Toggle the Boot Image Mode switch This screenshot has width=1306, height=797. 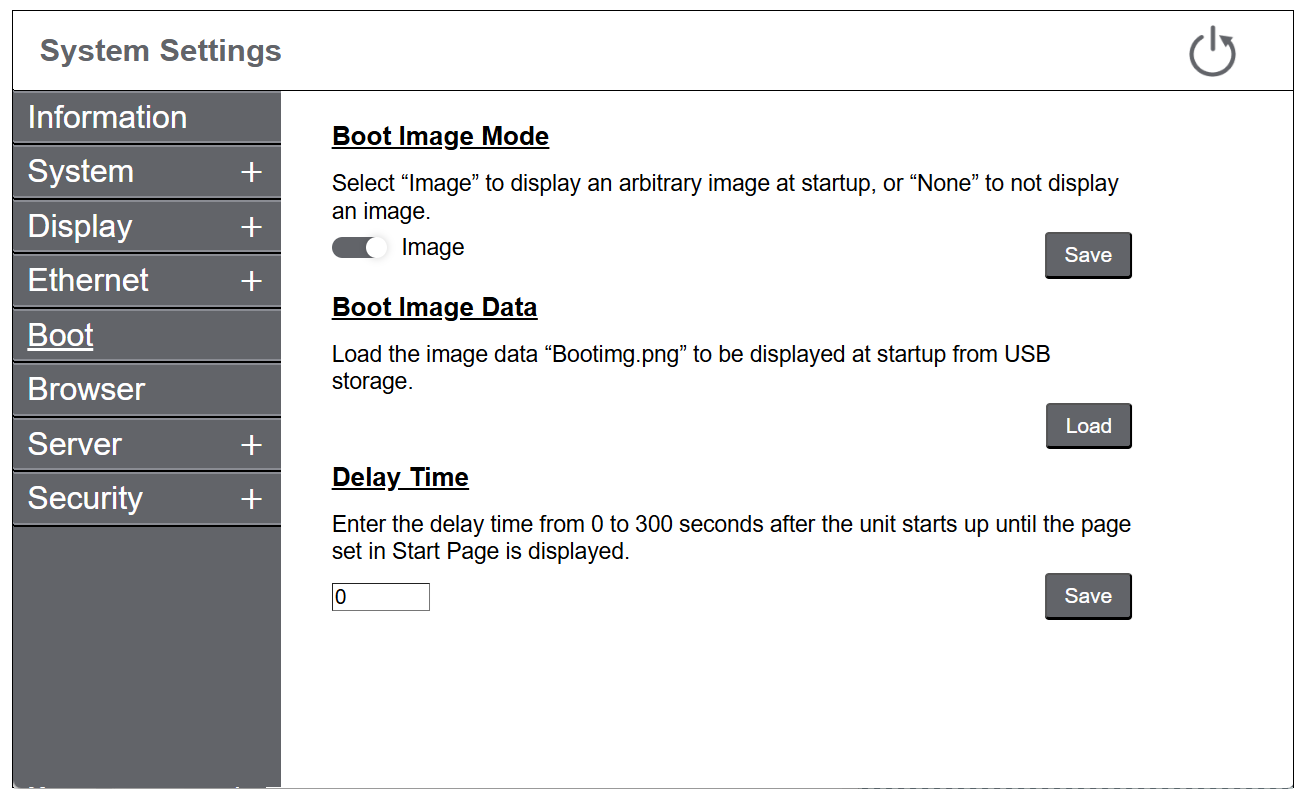[360, 248]
